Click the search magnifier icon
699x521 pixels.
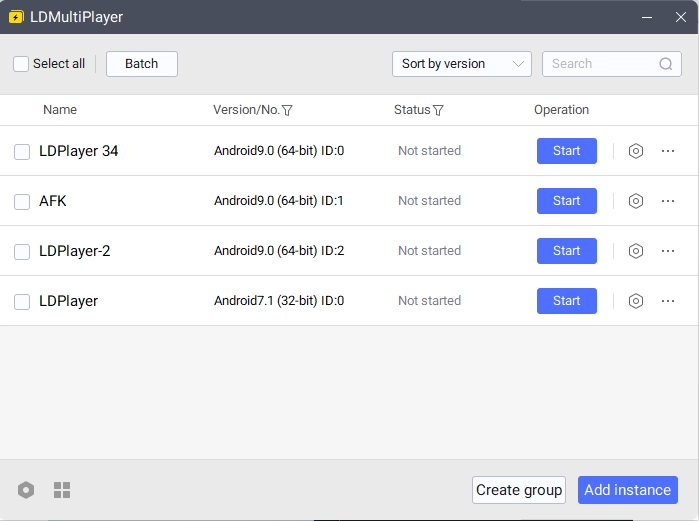666,64
